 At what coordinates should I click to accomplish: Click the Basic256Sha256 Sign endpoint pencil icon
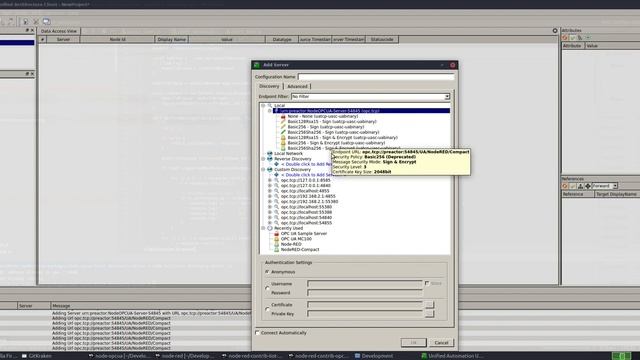(283, 132)
